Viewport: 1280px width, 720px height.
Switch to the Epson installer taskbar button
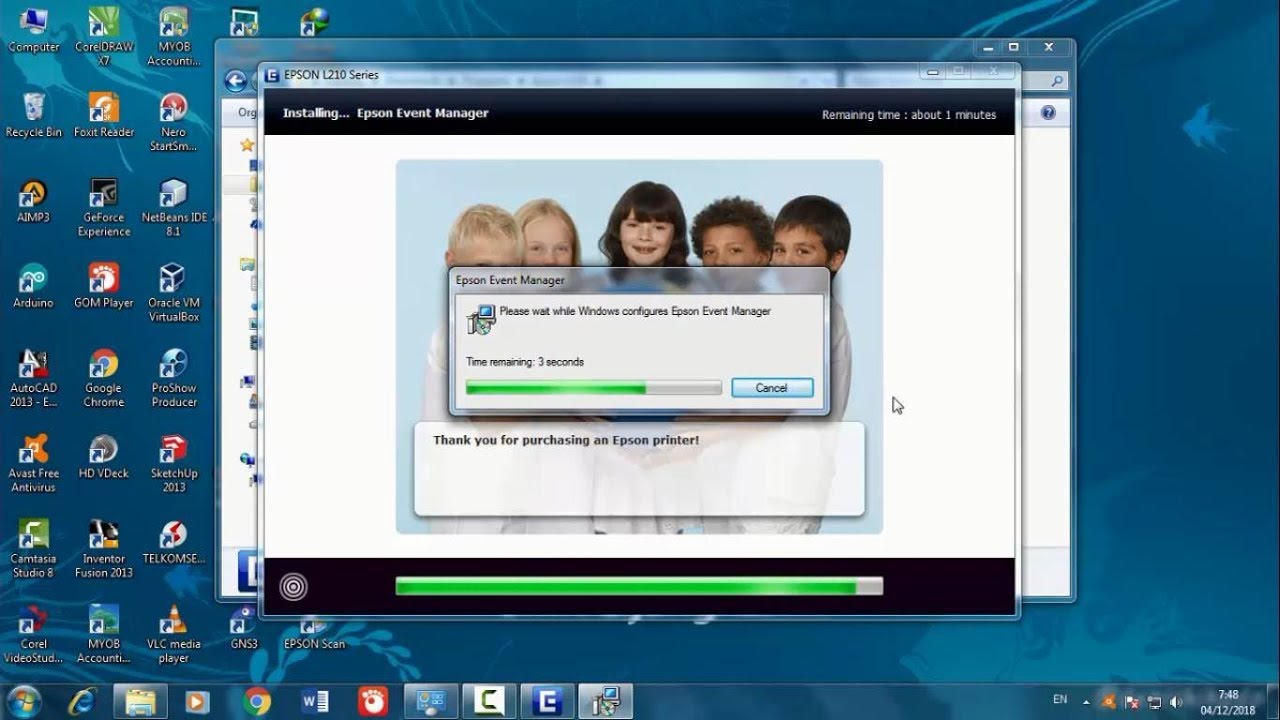point(548,701)
